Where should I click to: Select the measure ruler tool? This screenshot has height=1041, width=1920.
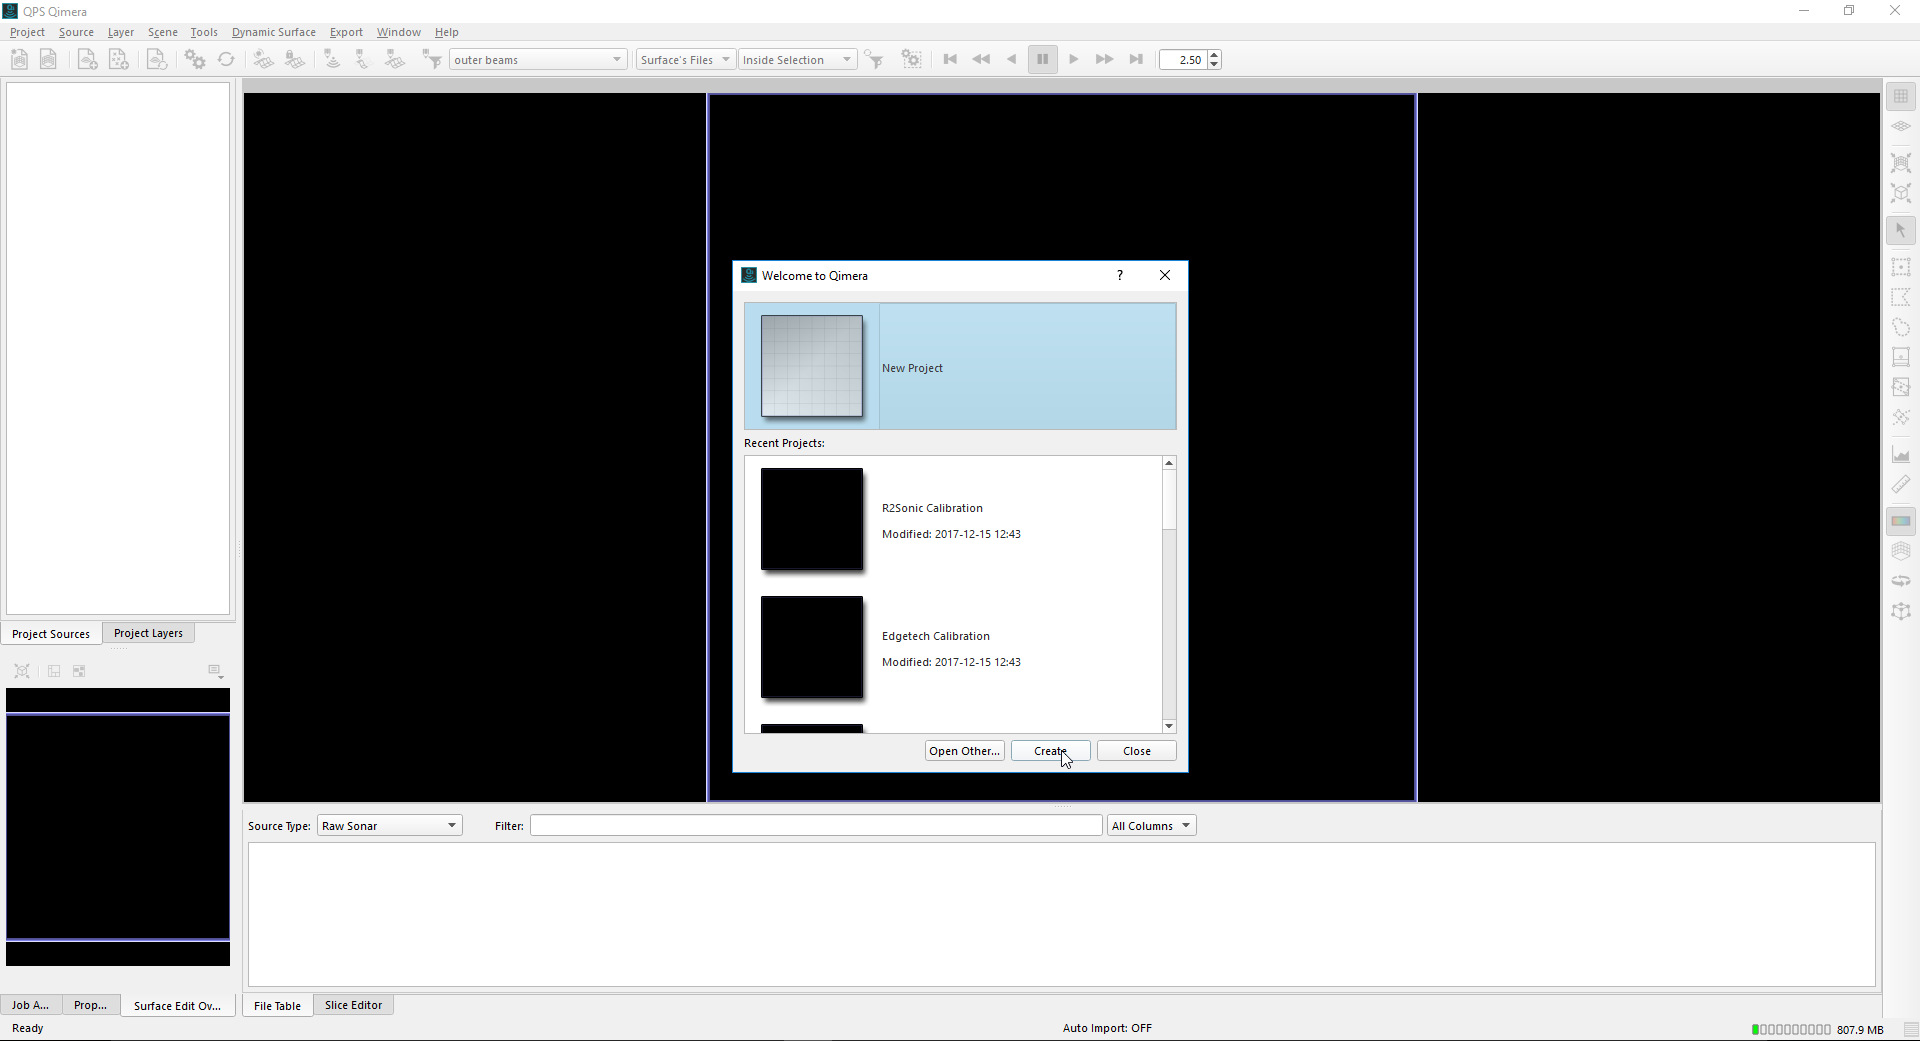[1900, 485]
